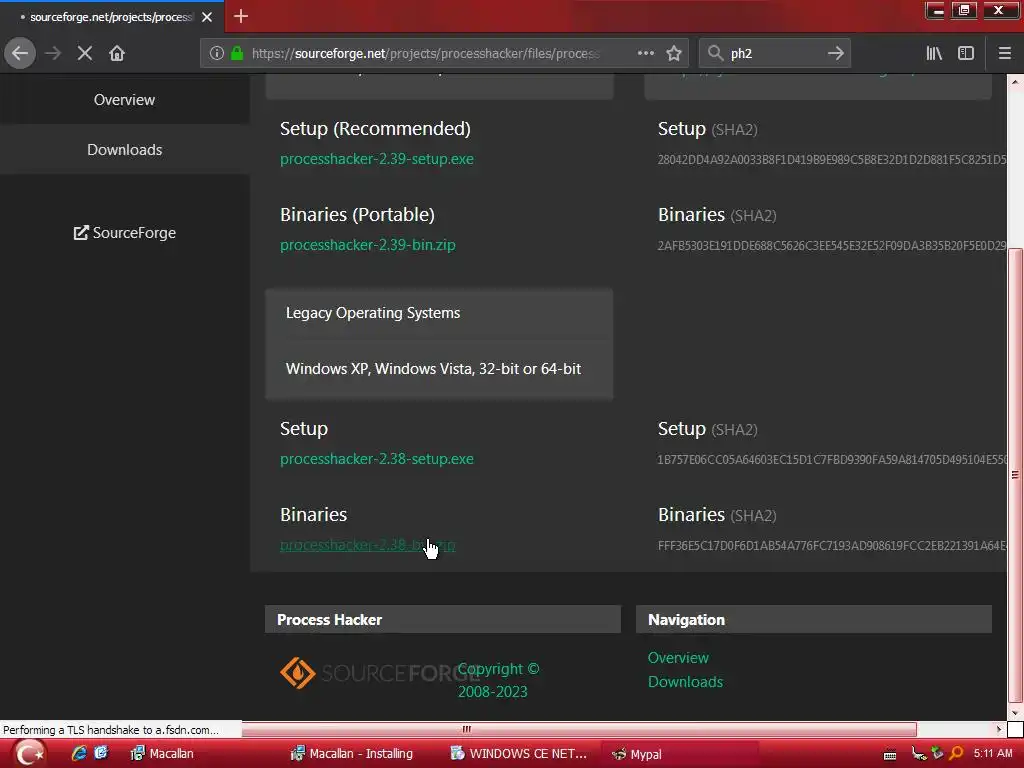Click the second quick launch browser icon

(x=101, y=754)
